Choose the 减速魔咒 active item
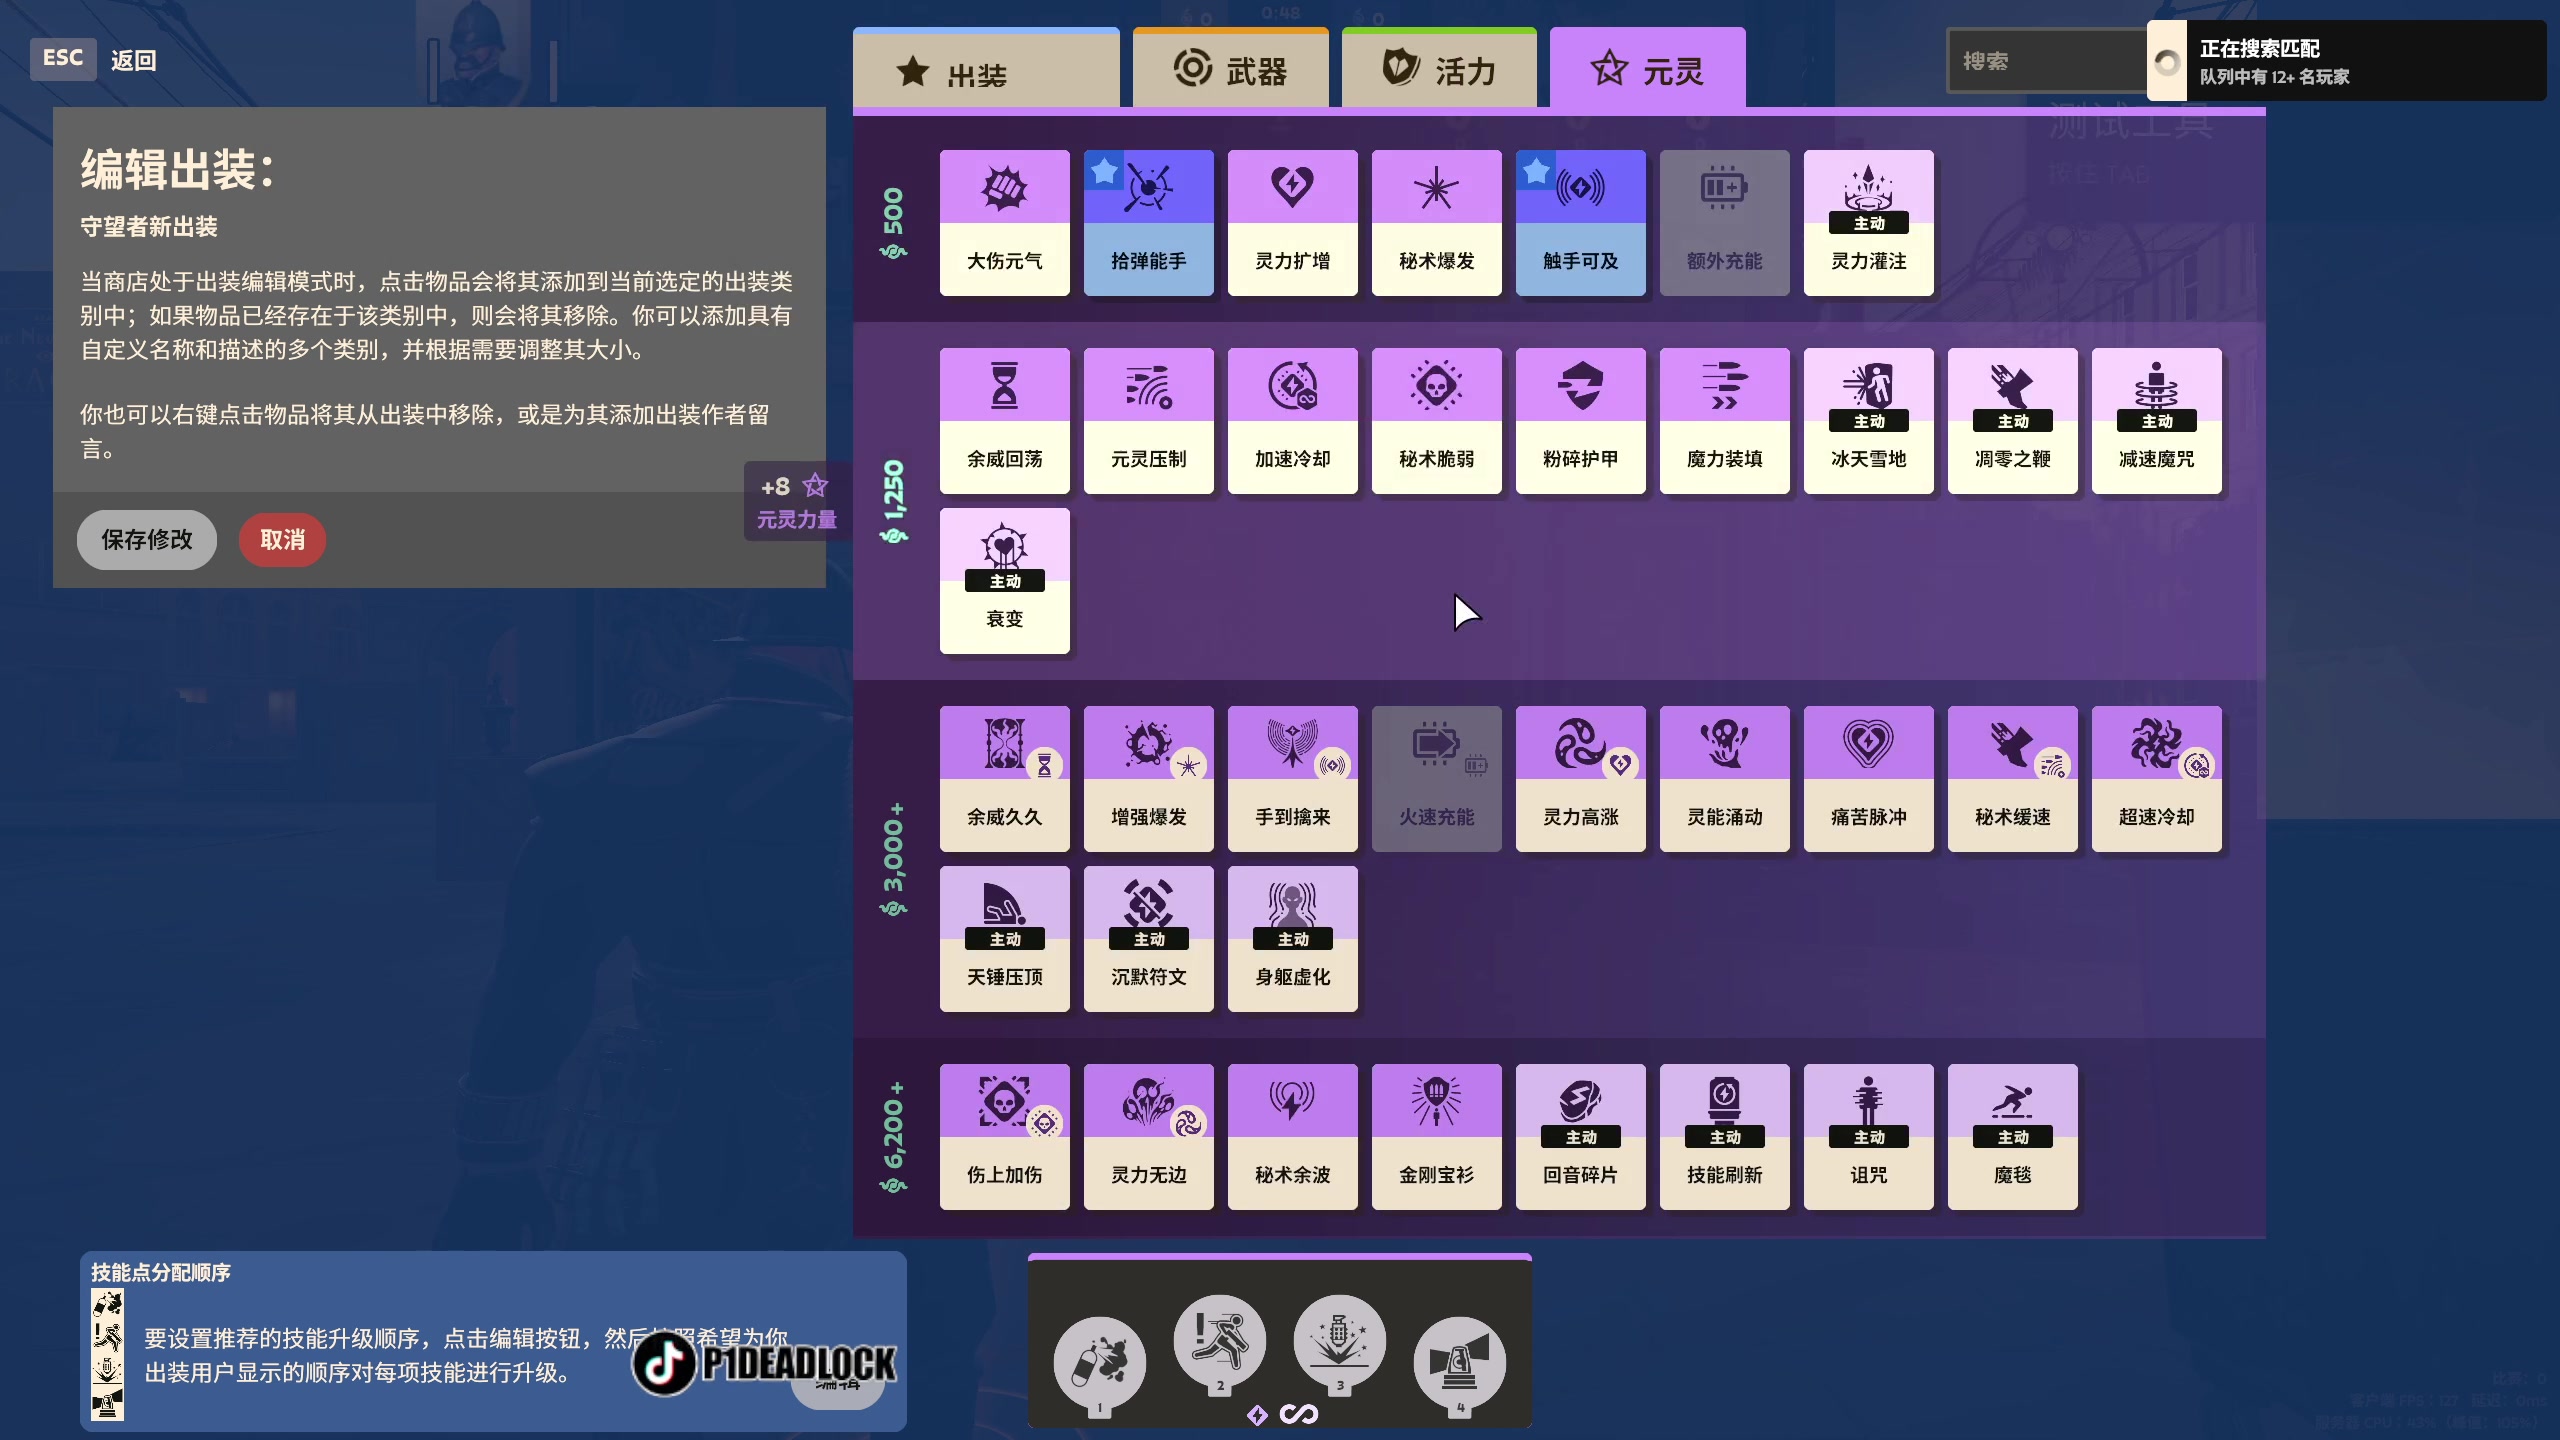Viewport: 2560px width, 1440px height. (x=2156, y=420)
